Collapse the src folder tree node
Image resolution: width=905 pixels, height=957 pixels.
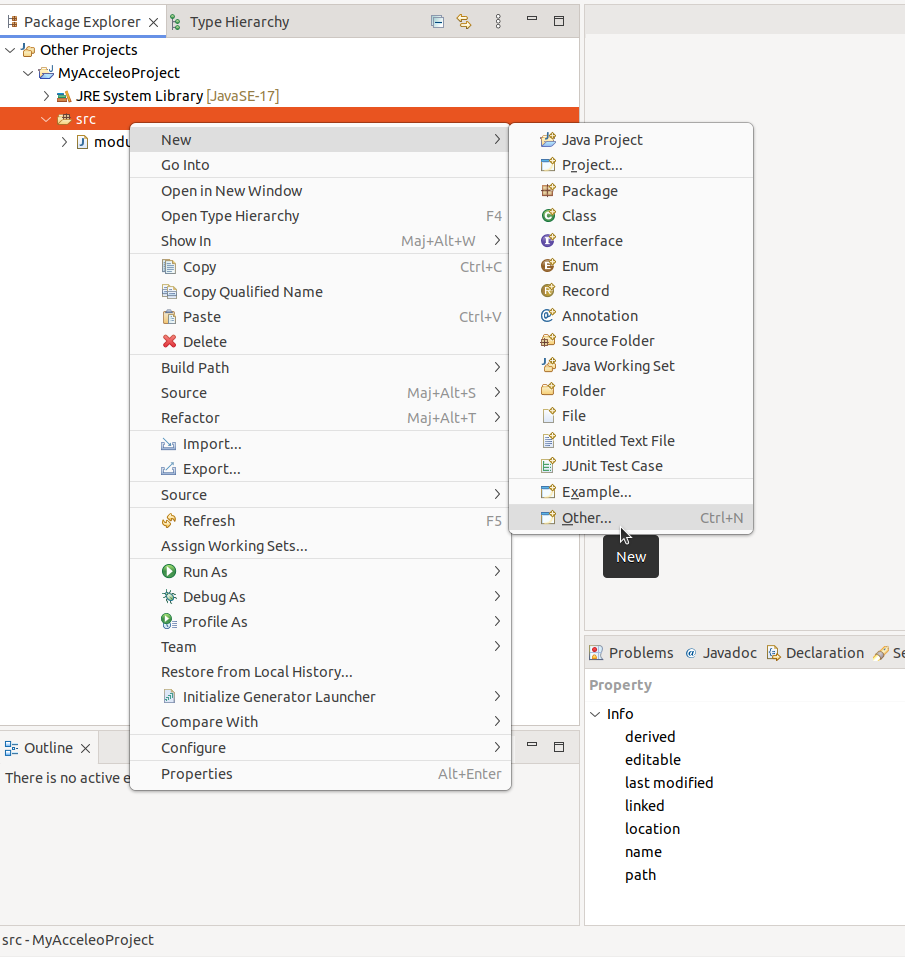pos(46,119)
